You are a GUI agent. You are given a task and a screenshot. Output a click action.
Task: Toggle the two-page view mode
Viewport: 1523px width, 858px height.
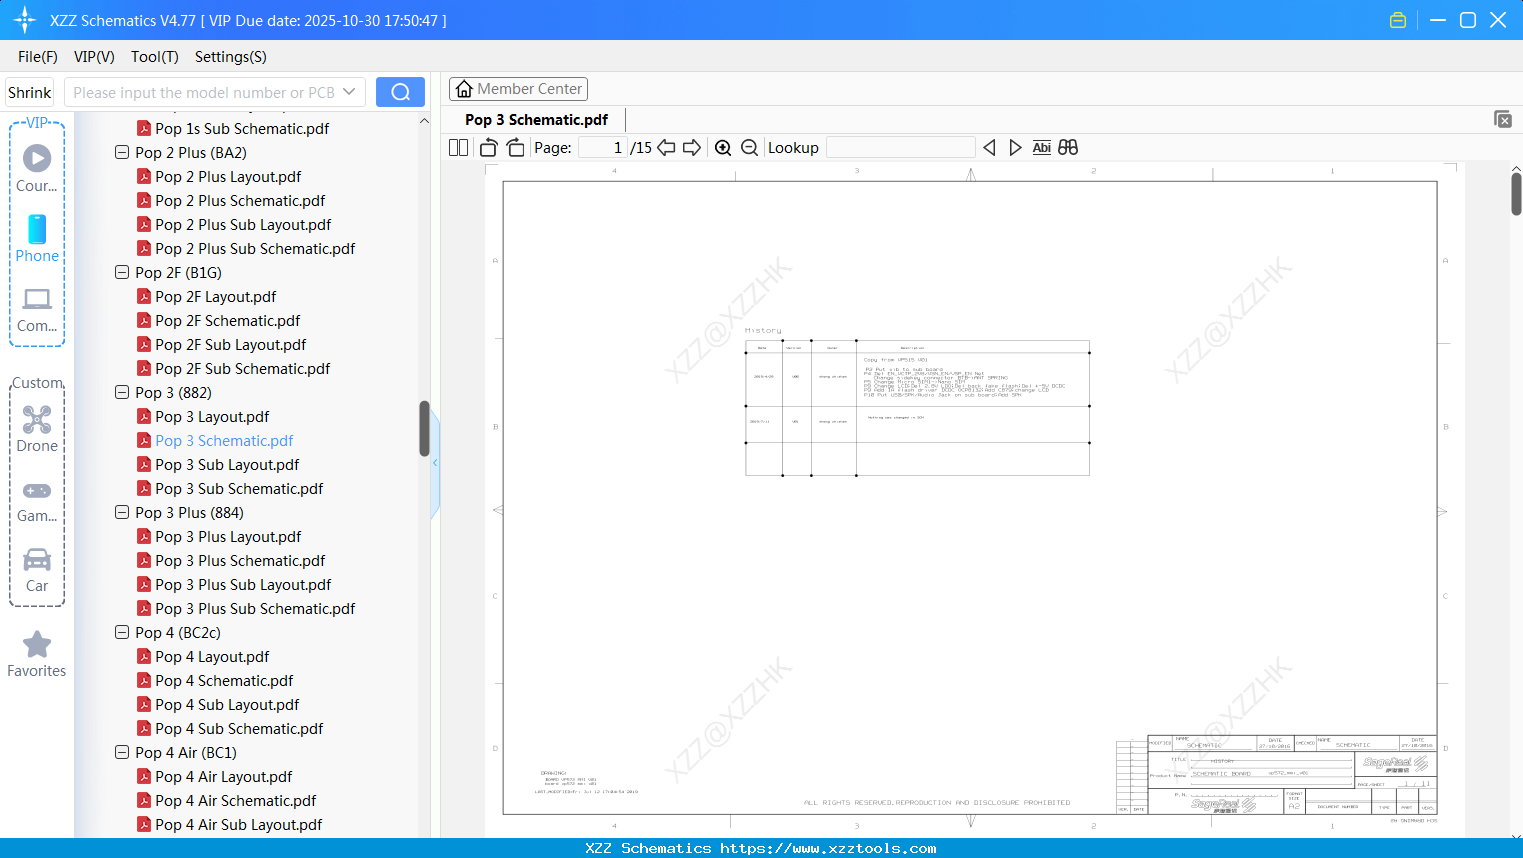tap(457, 147)
